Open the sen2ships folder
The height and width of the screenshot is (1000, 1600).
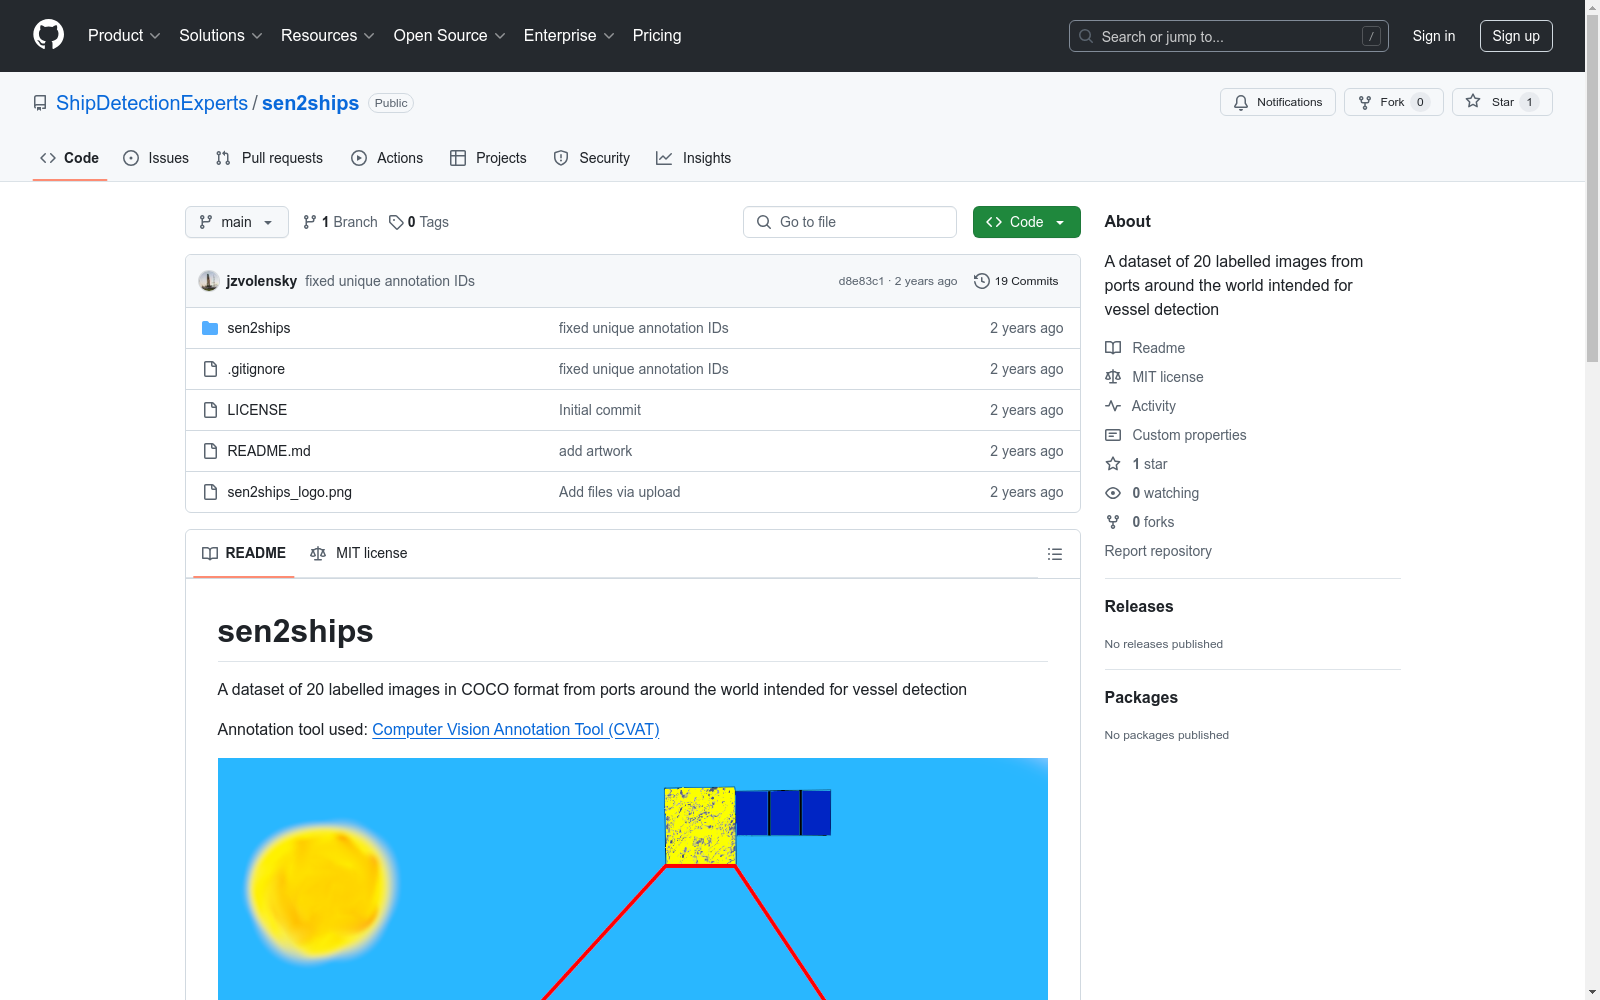coord(259,328)
